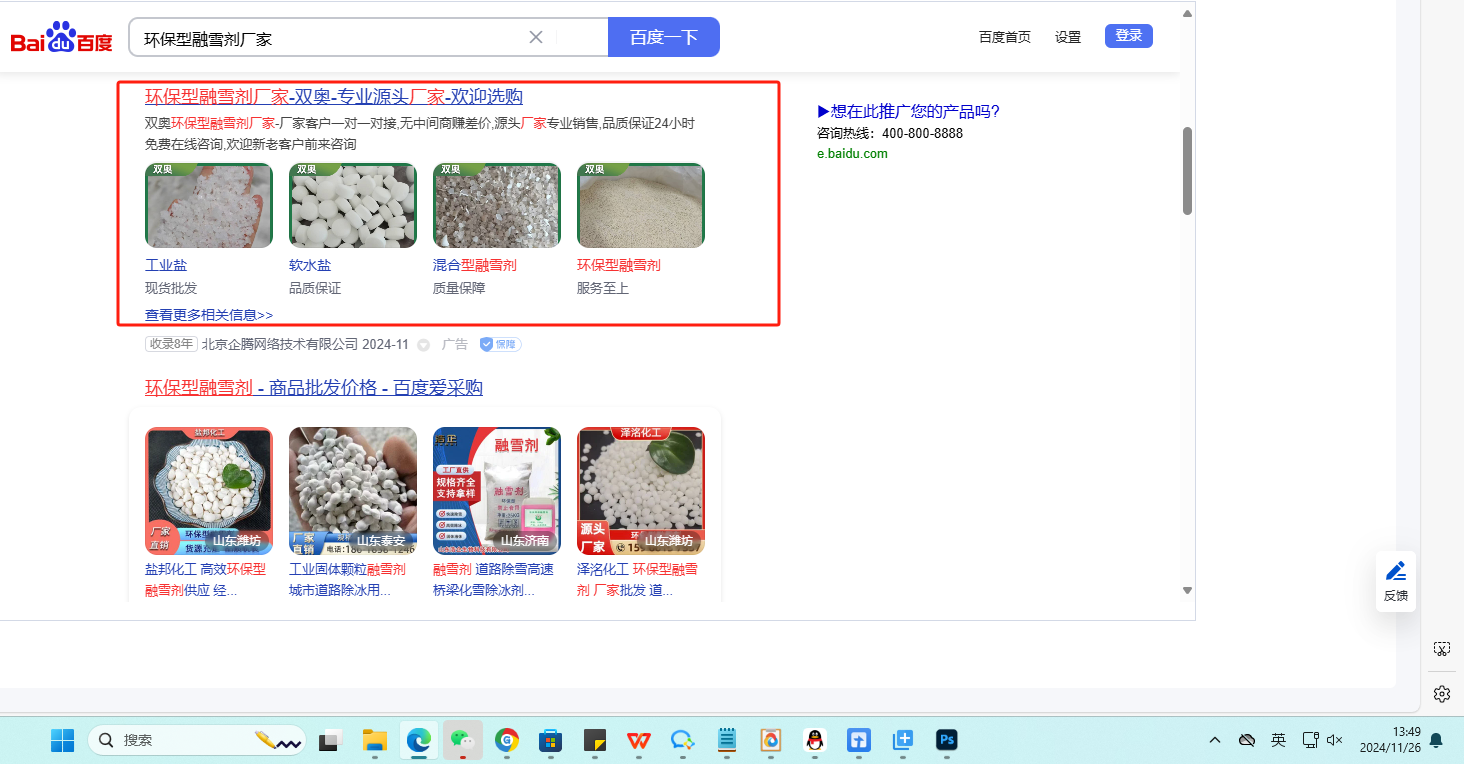Click the 泽洛化工 product image

(641, 491)
